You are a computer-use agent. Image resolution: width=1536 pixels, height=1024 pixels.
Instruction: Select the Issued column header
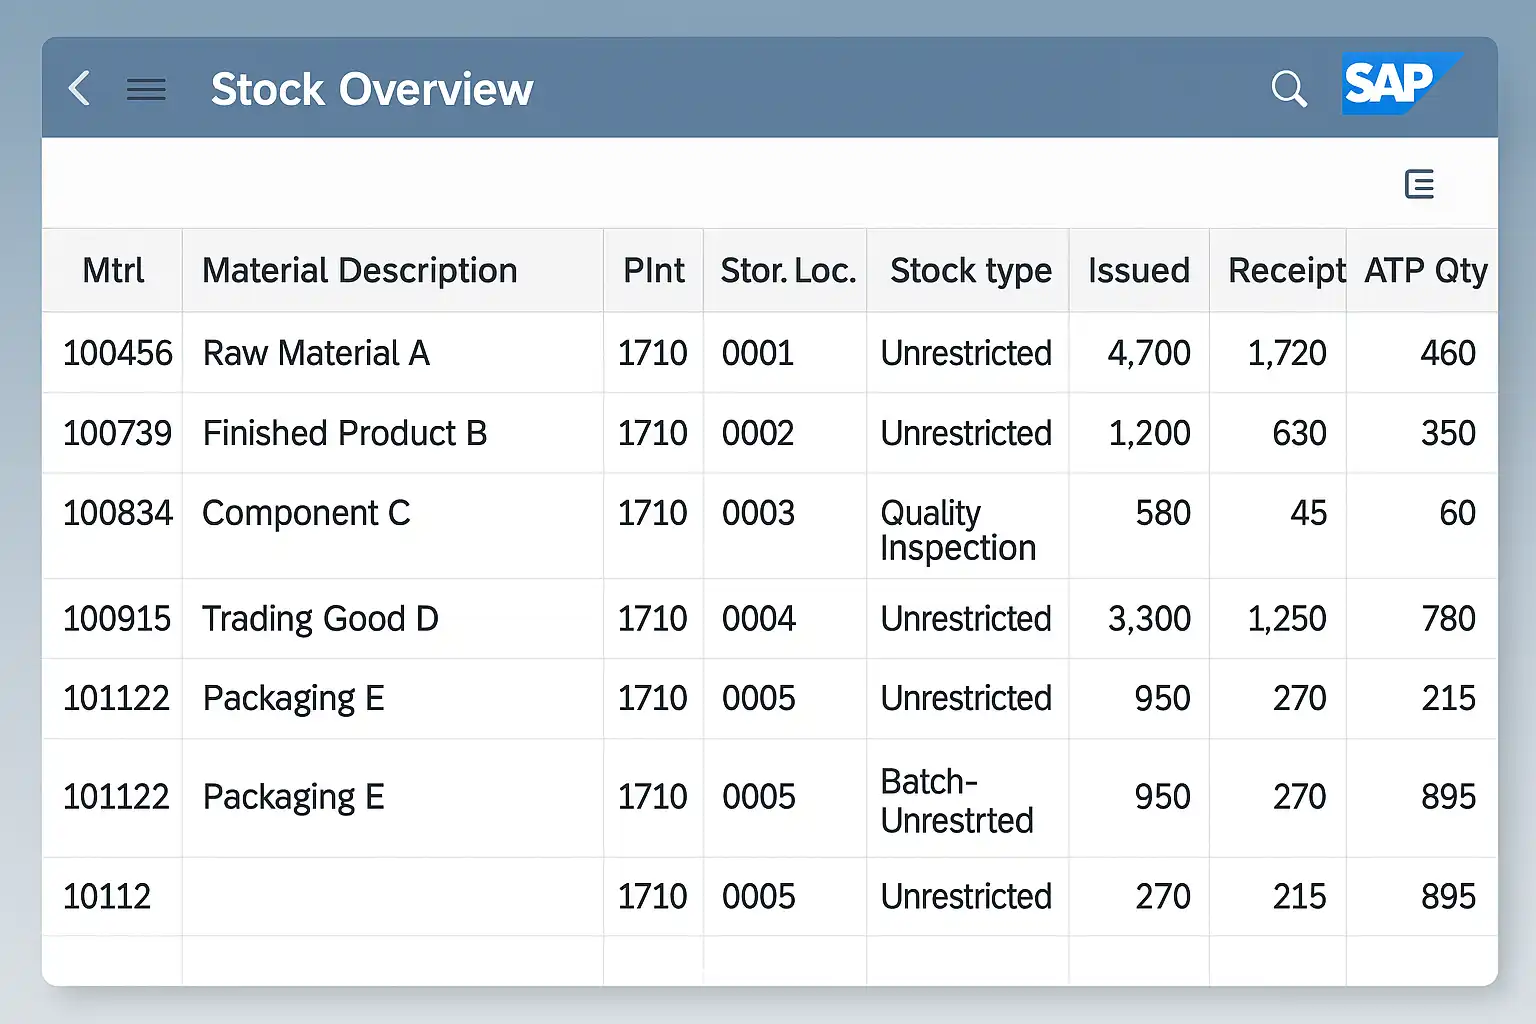[1138, 270]
